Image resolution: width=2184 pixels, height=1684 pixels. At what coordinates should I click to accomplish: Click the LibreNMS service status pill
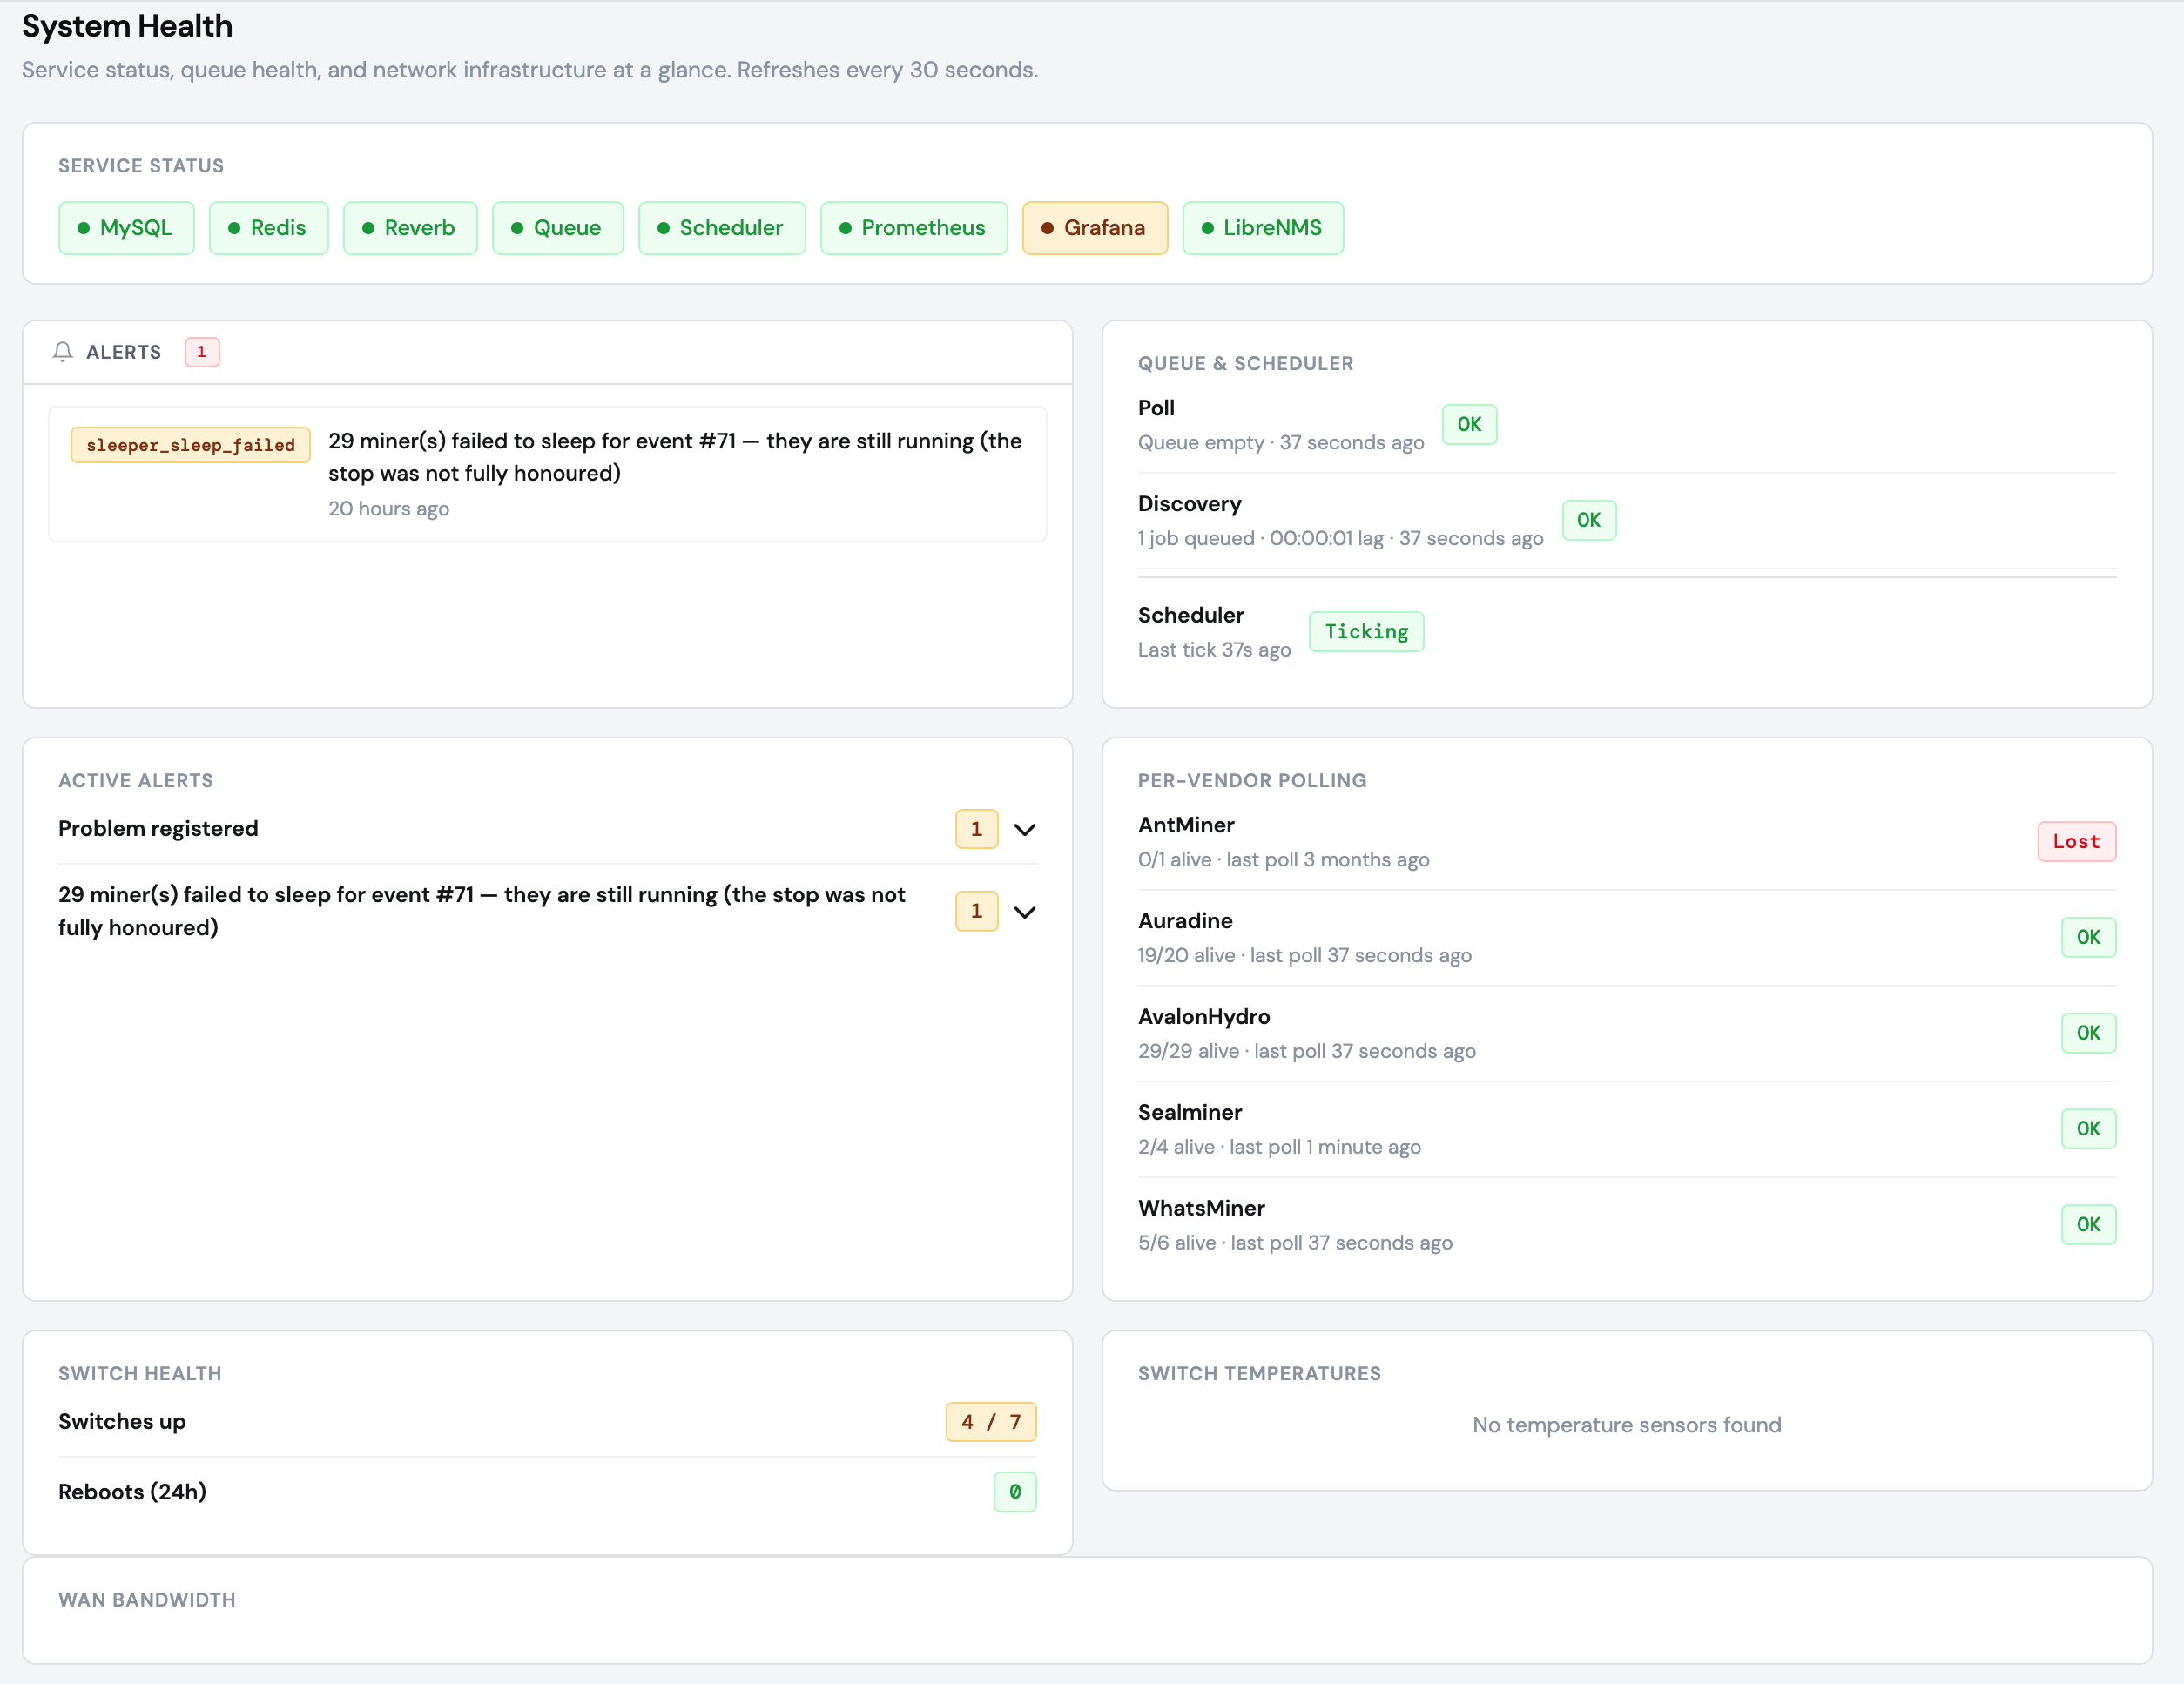click(1263, 228)
